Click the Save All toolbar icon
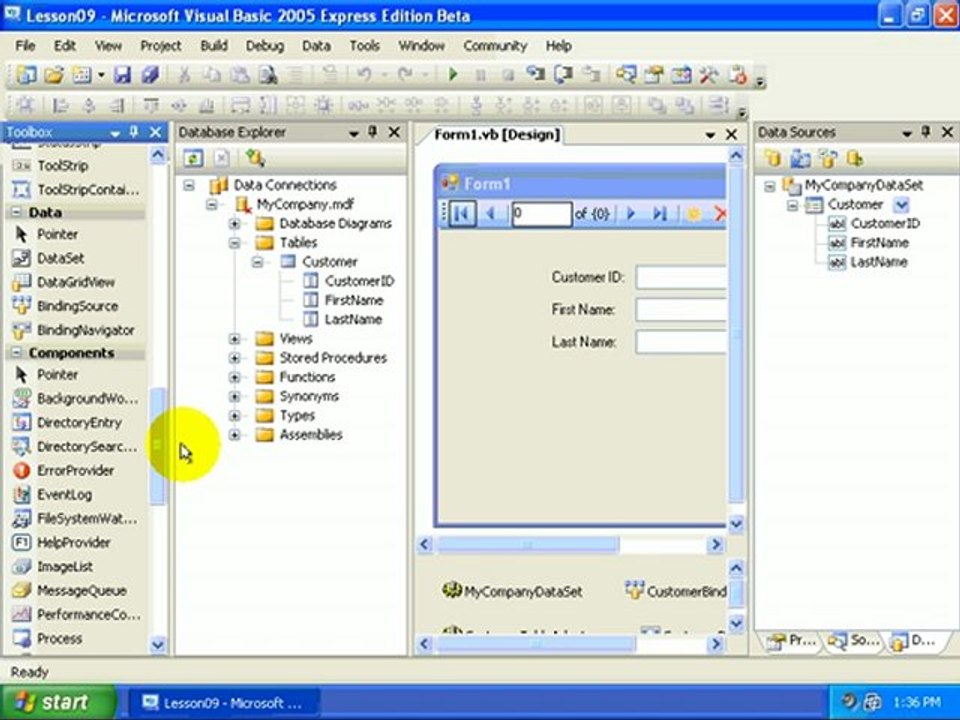This screenshot has height=720, width=960. pos(150,75)
